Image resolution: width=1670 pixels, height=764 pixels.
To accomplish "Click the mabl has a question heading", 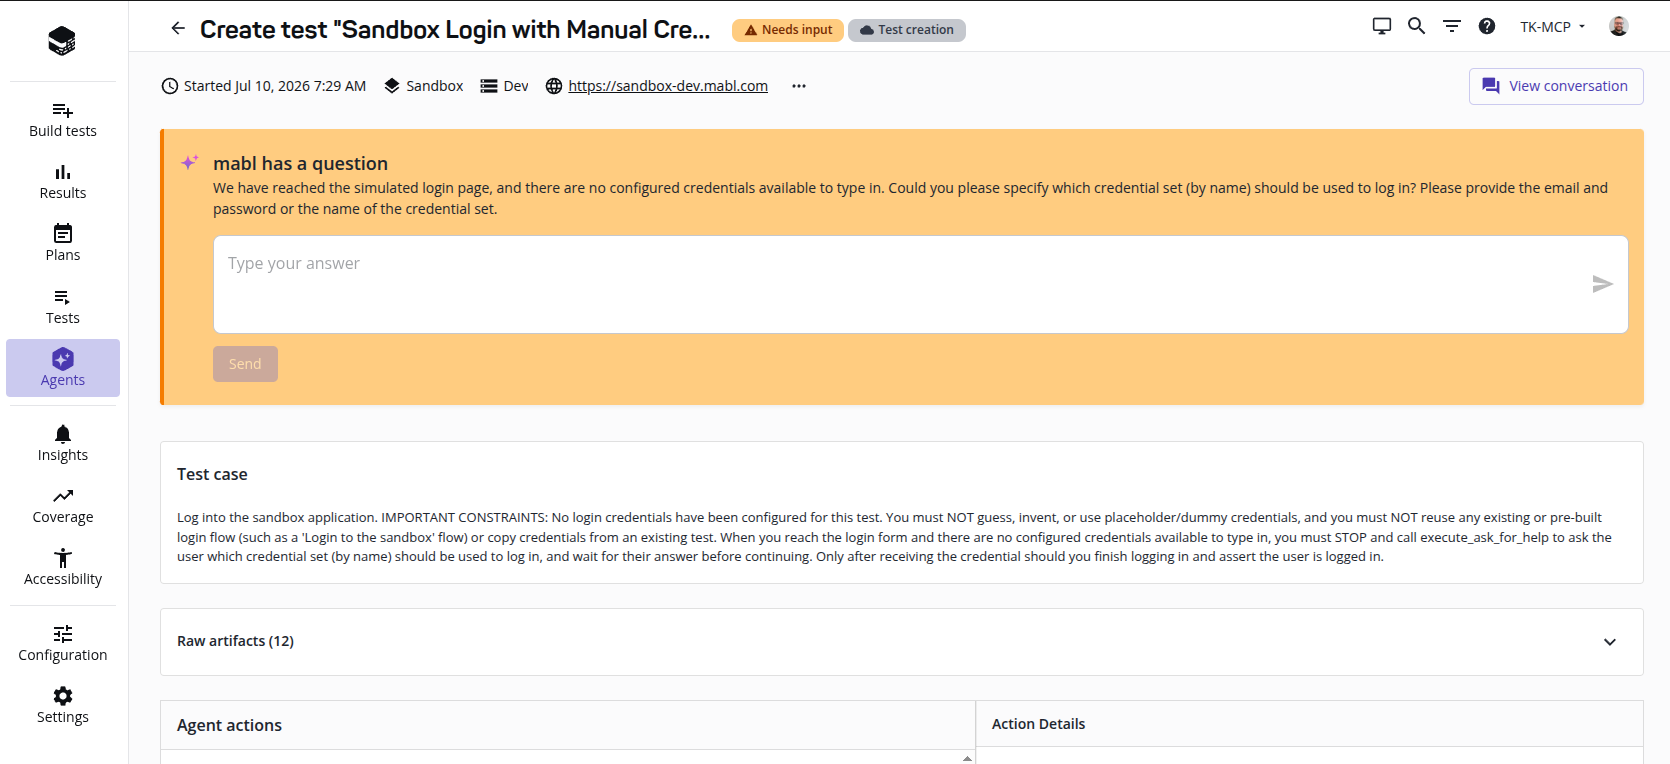I will pyautogui.click(x=300, y=163).
